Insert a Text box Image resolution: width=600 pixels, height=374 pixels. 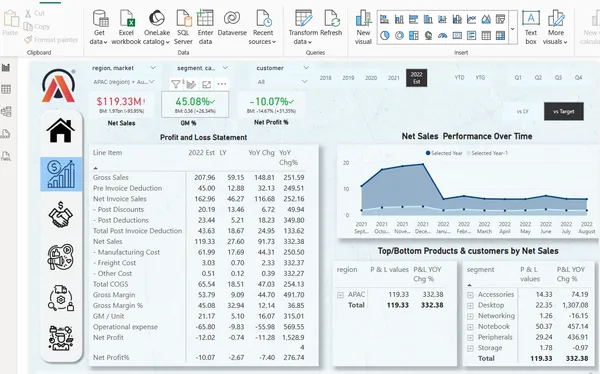(x=531, y=27)
